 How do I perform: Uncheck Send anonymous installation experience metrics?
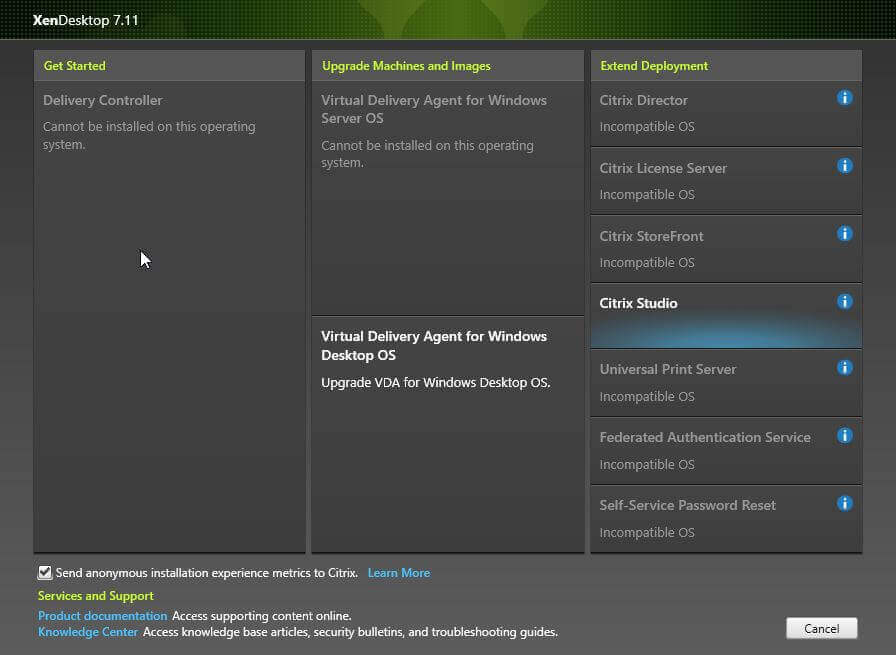point(45,572)
